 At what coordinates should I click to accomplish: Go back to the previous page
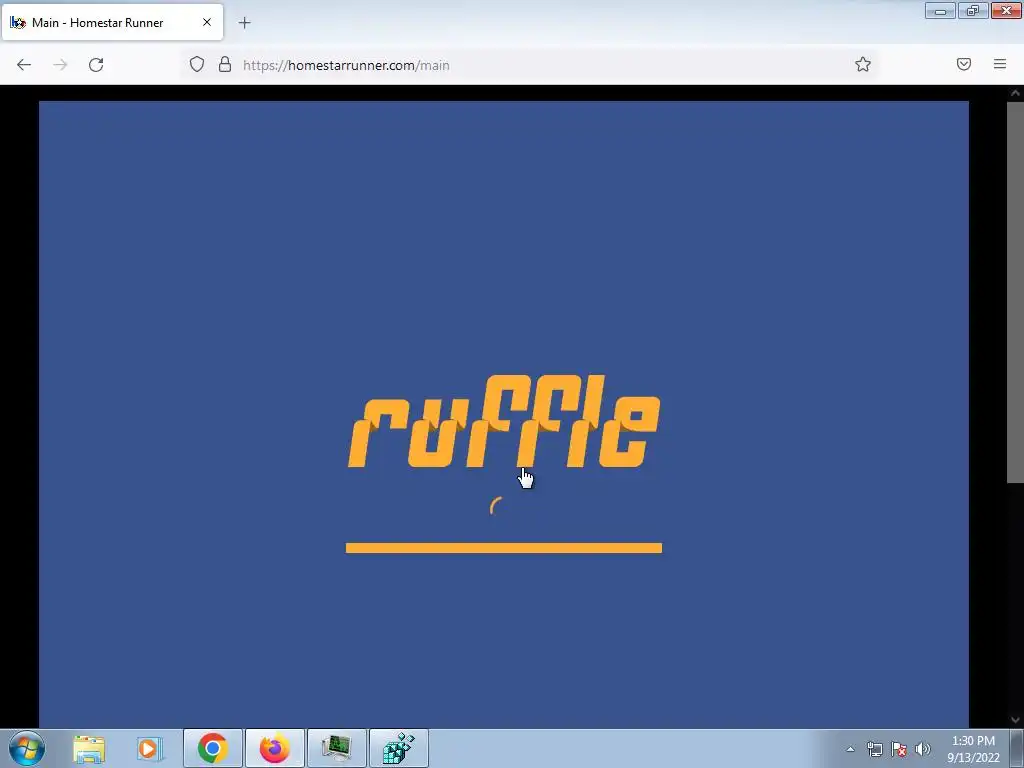click(24, 65)
